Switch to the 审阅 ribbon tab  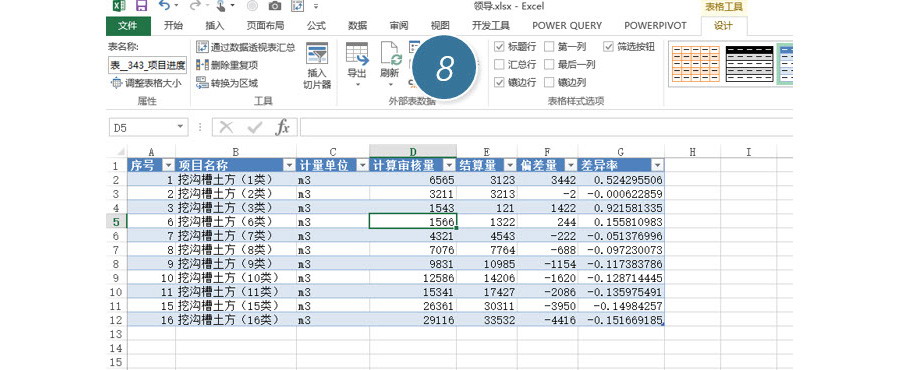click(399, 26)
